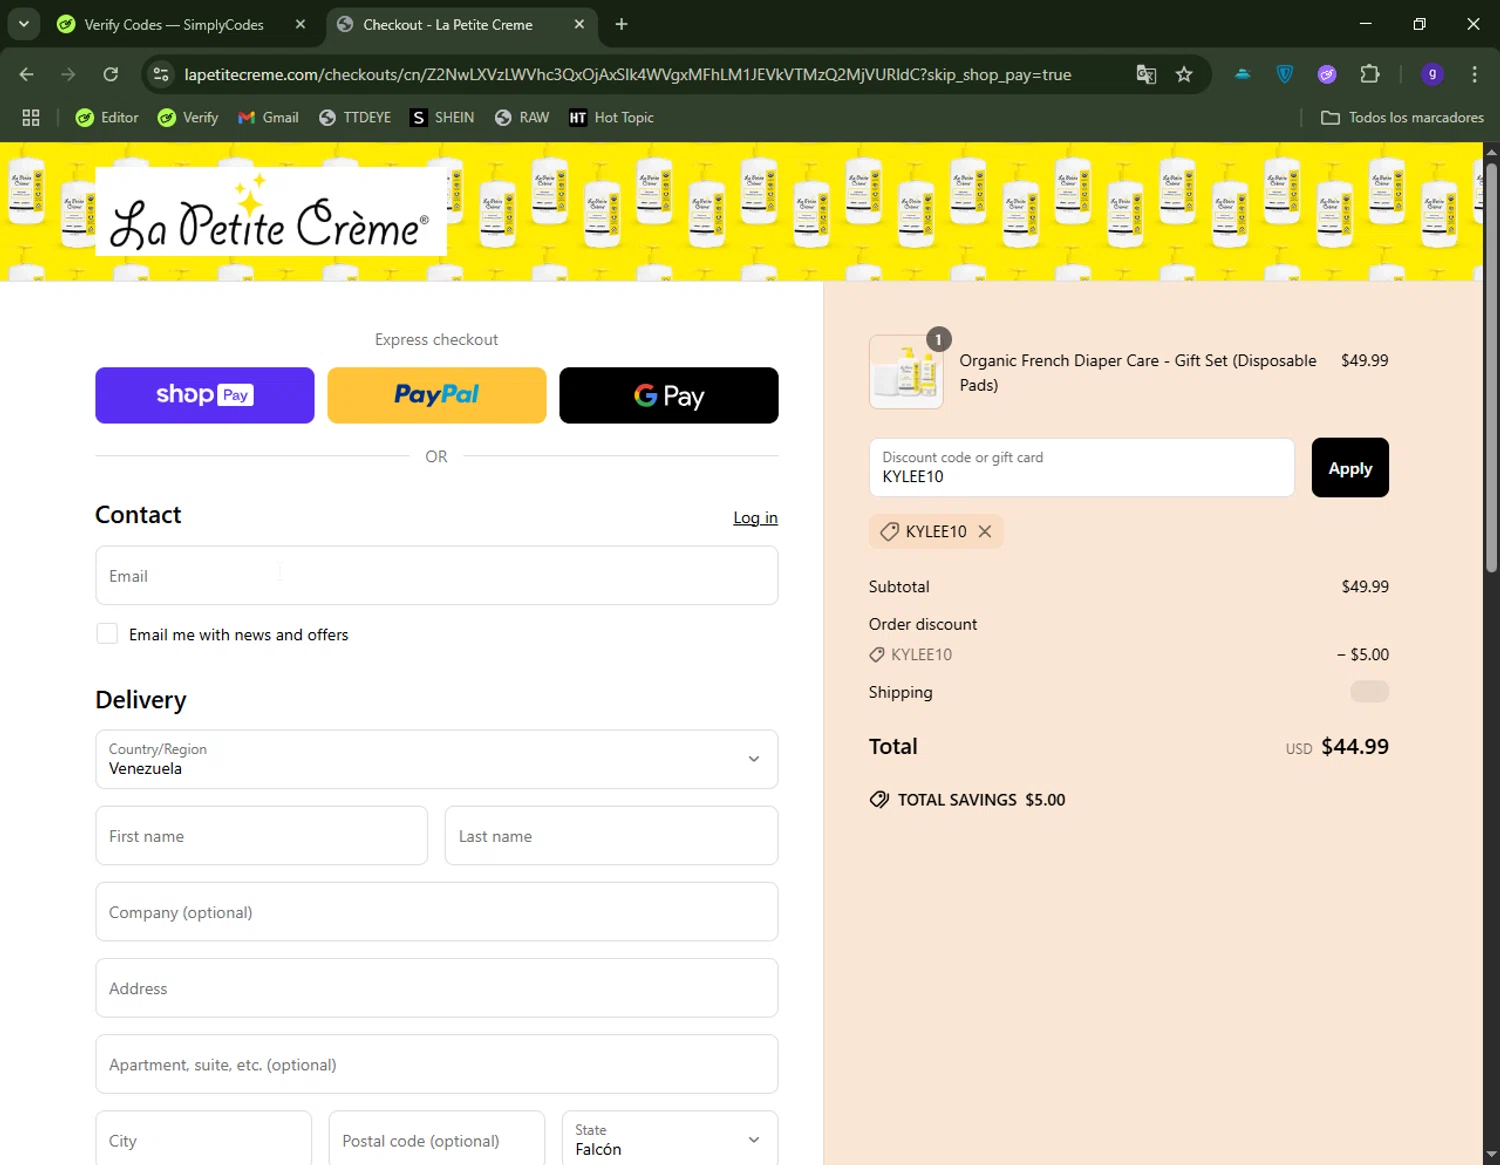Screen dimensions: 1500x1165
Task: Open the translate page icon
Action: [x=1146, y=74]
